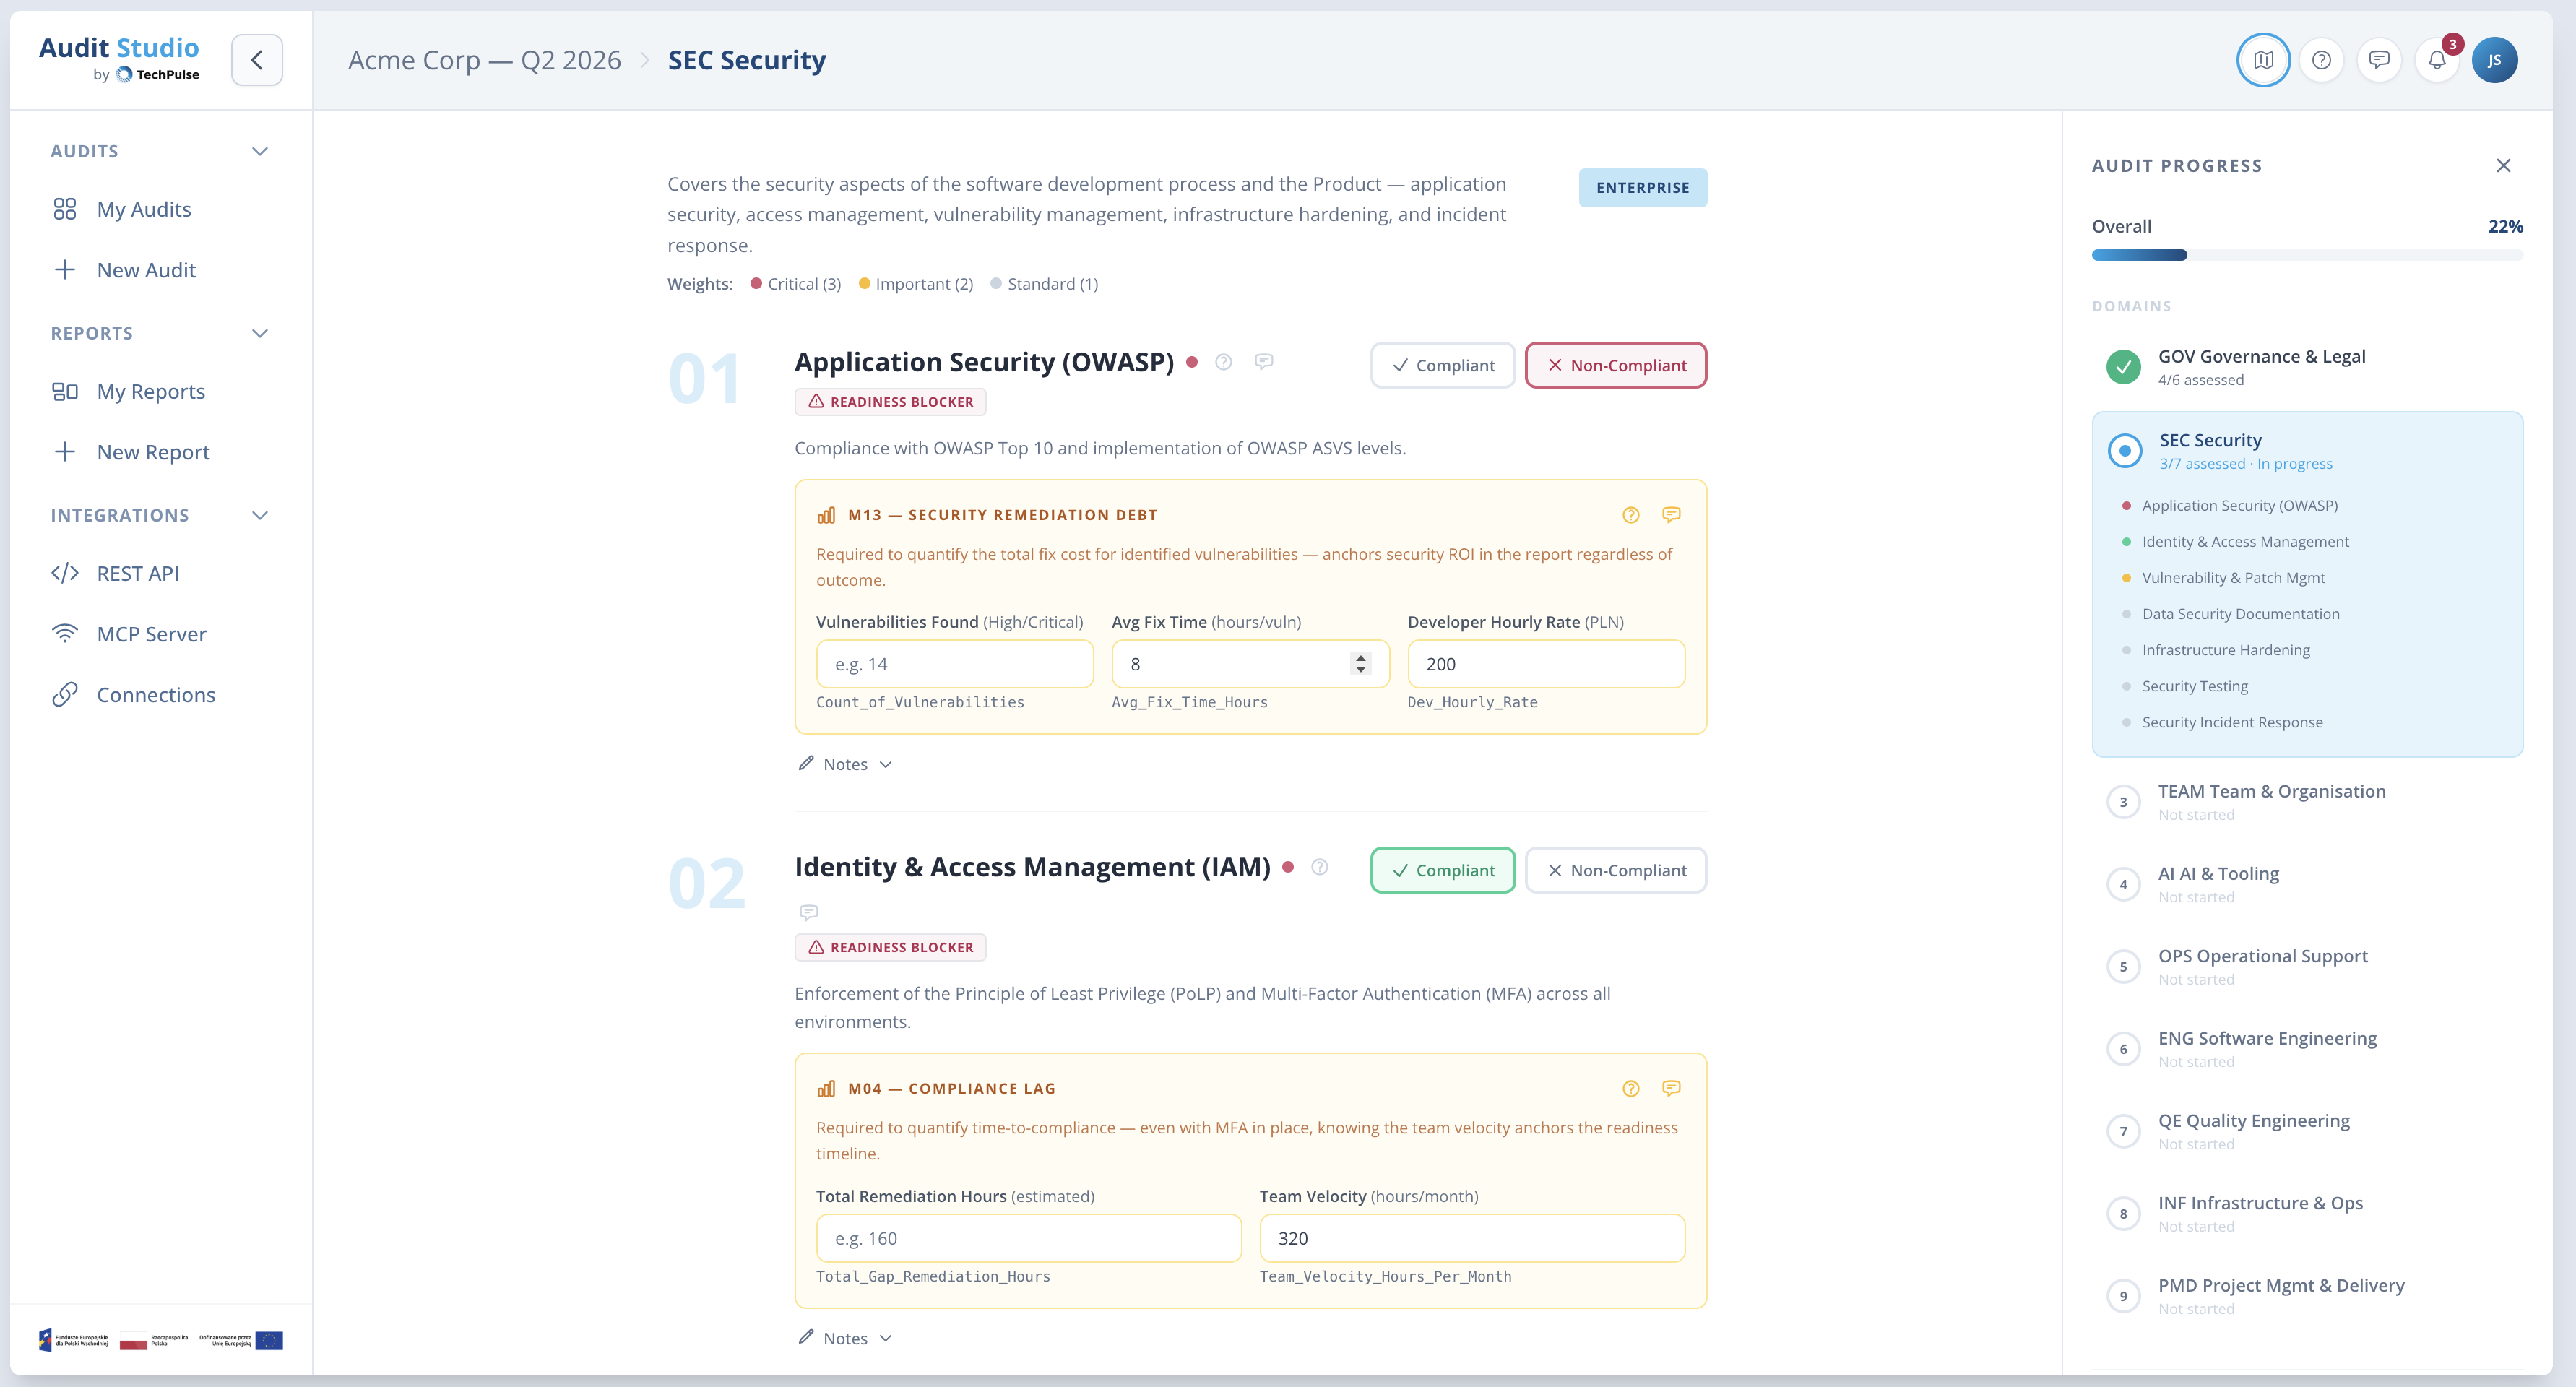Open QE Quality Engineering domain
2576x1387 pixels.
pos(2307,1131)
